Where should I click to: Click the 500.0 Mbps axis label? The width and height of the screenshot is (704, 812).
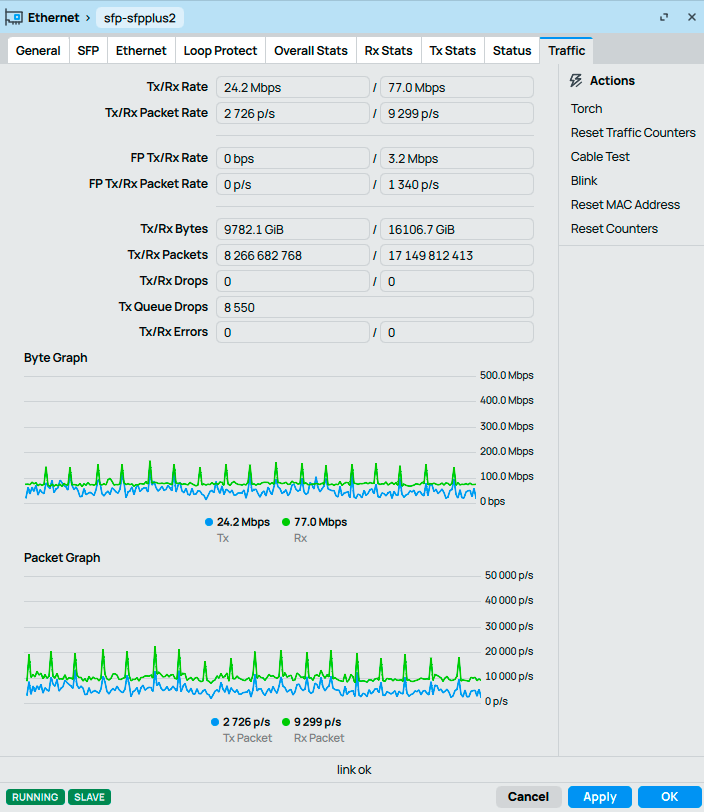tap(507, 375)
